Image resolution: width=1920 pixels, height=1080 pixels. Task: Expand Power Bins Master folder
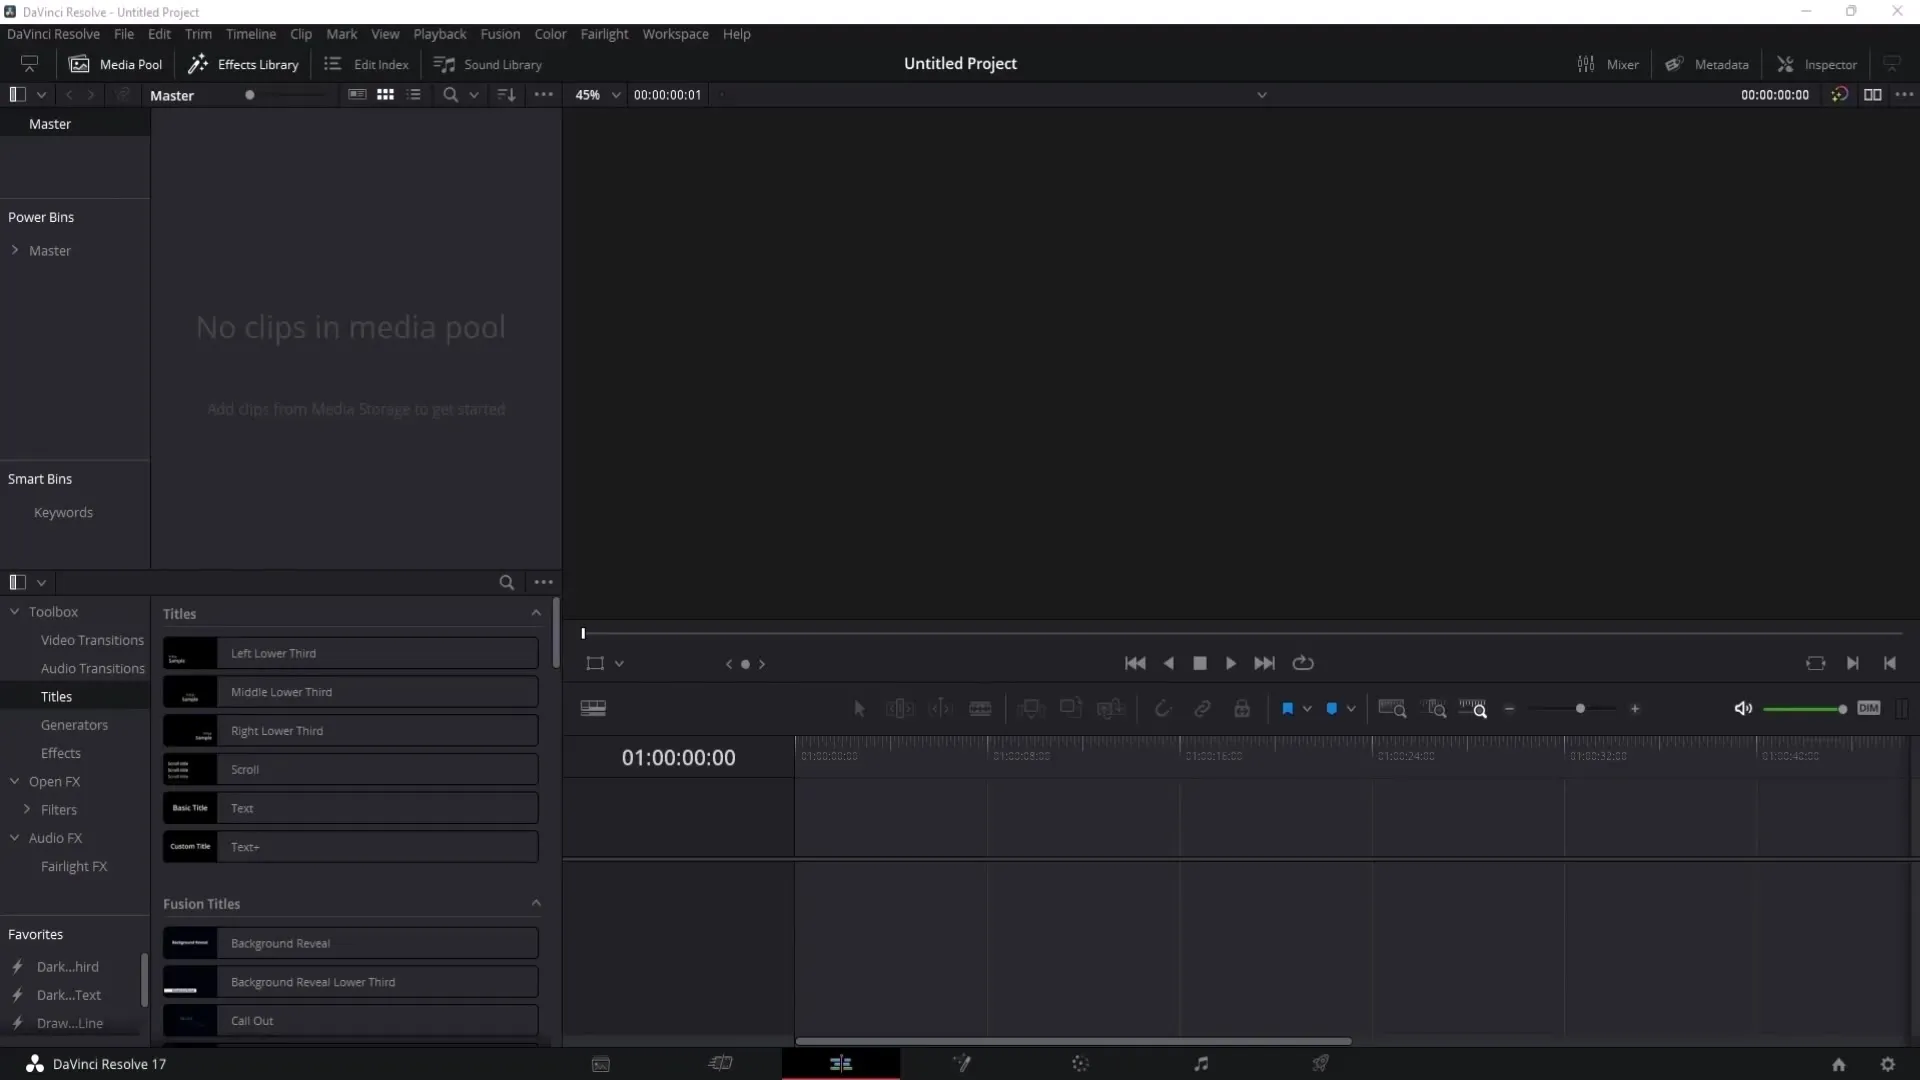(x=15, y=250)
